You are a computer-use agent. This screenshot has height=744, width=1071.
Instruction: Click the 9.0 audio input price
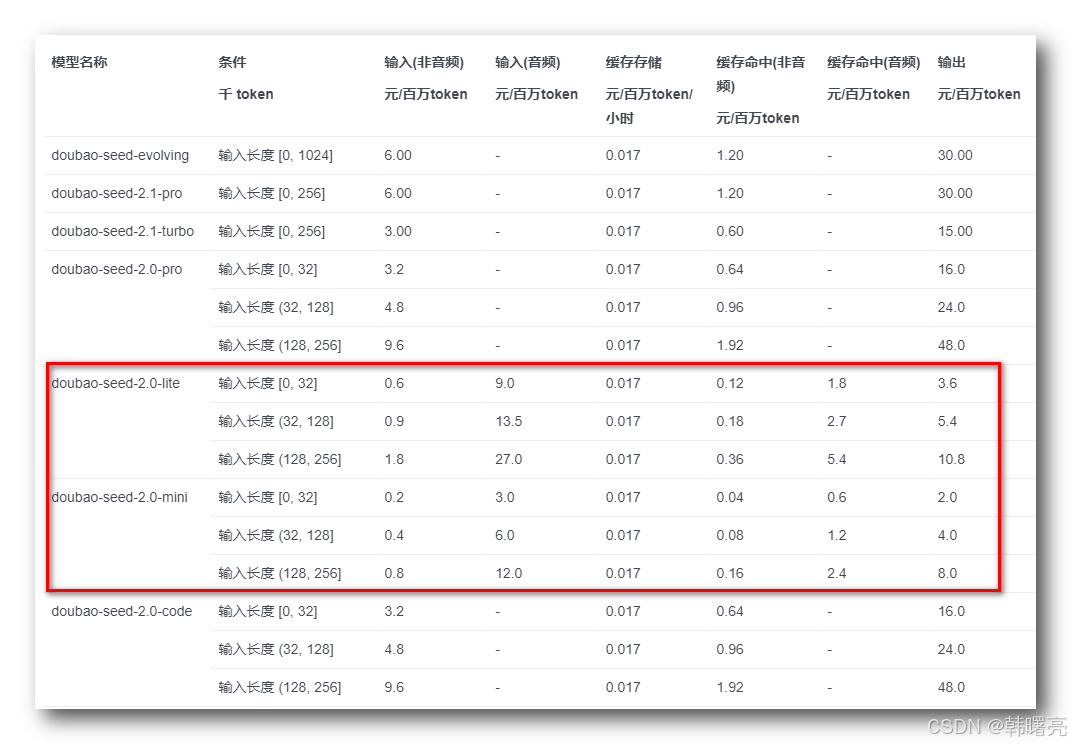point(505,383)
